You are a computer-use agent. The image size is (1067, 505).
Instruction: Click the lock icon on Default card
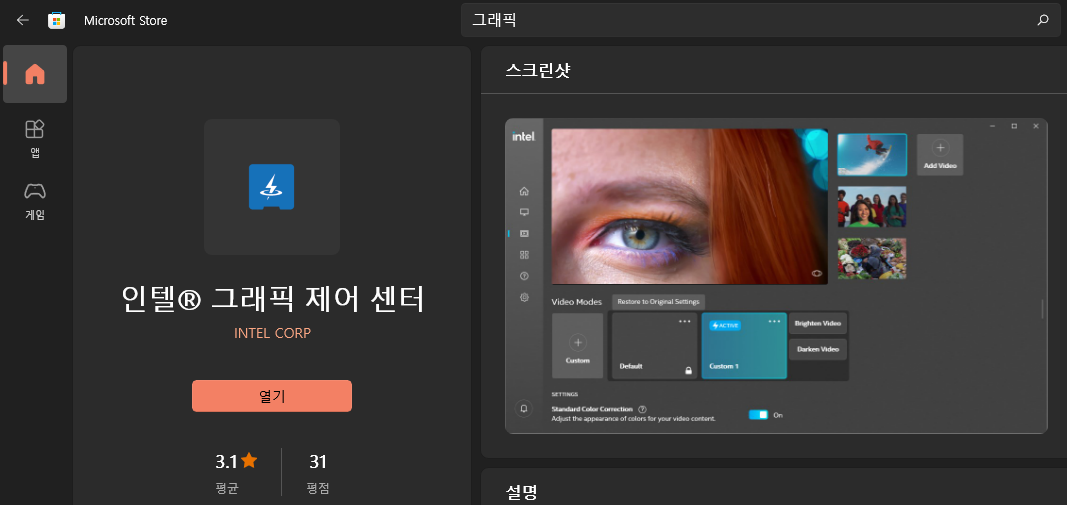(688, 371)
